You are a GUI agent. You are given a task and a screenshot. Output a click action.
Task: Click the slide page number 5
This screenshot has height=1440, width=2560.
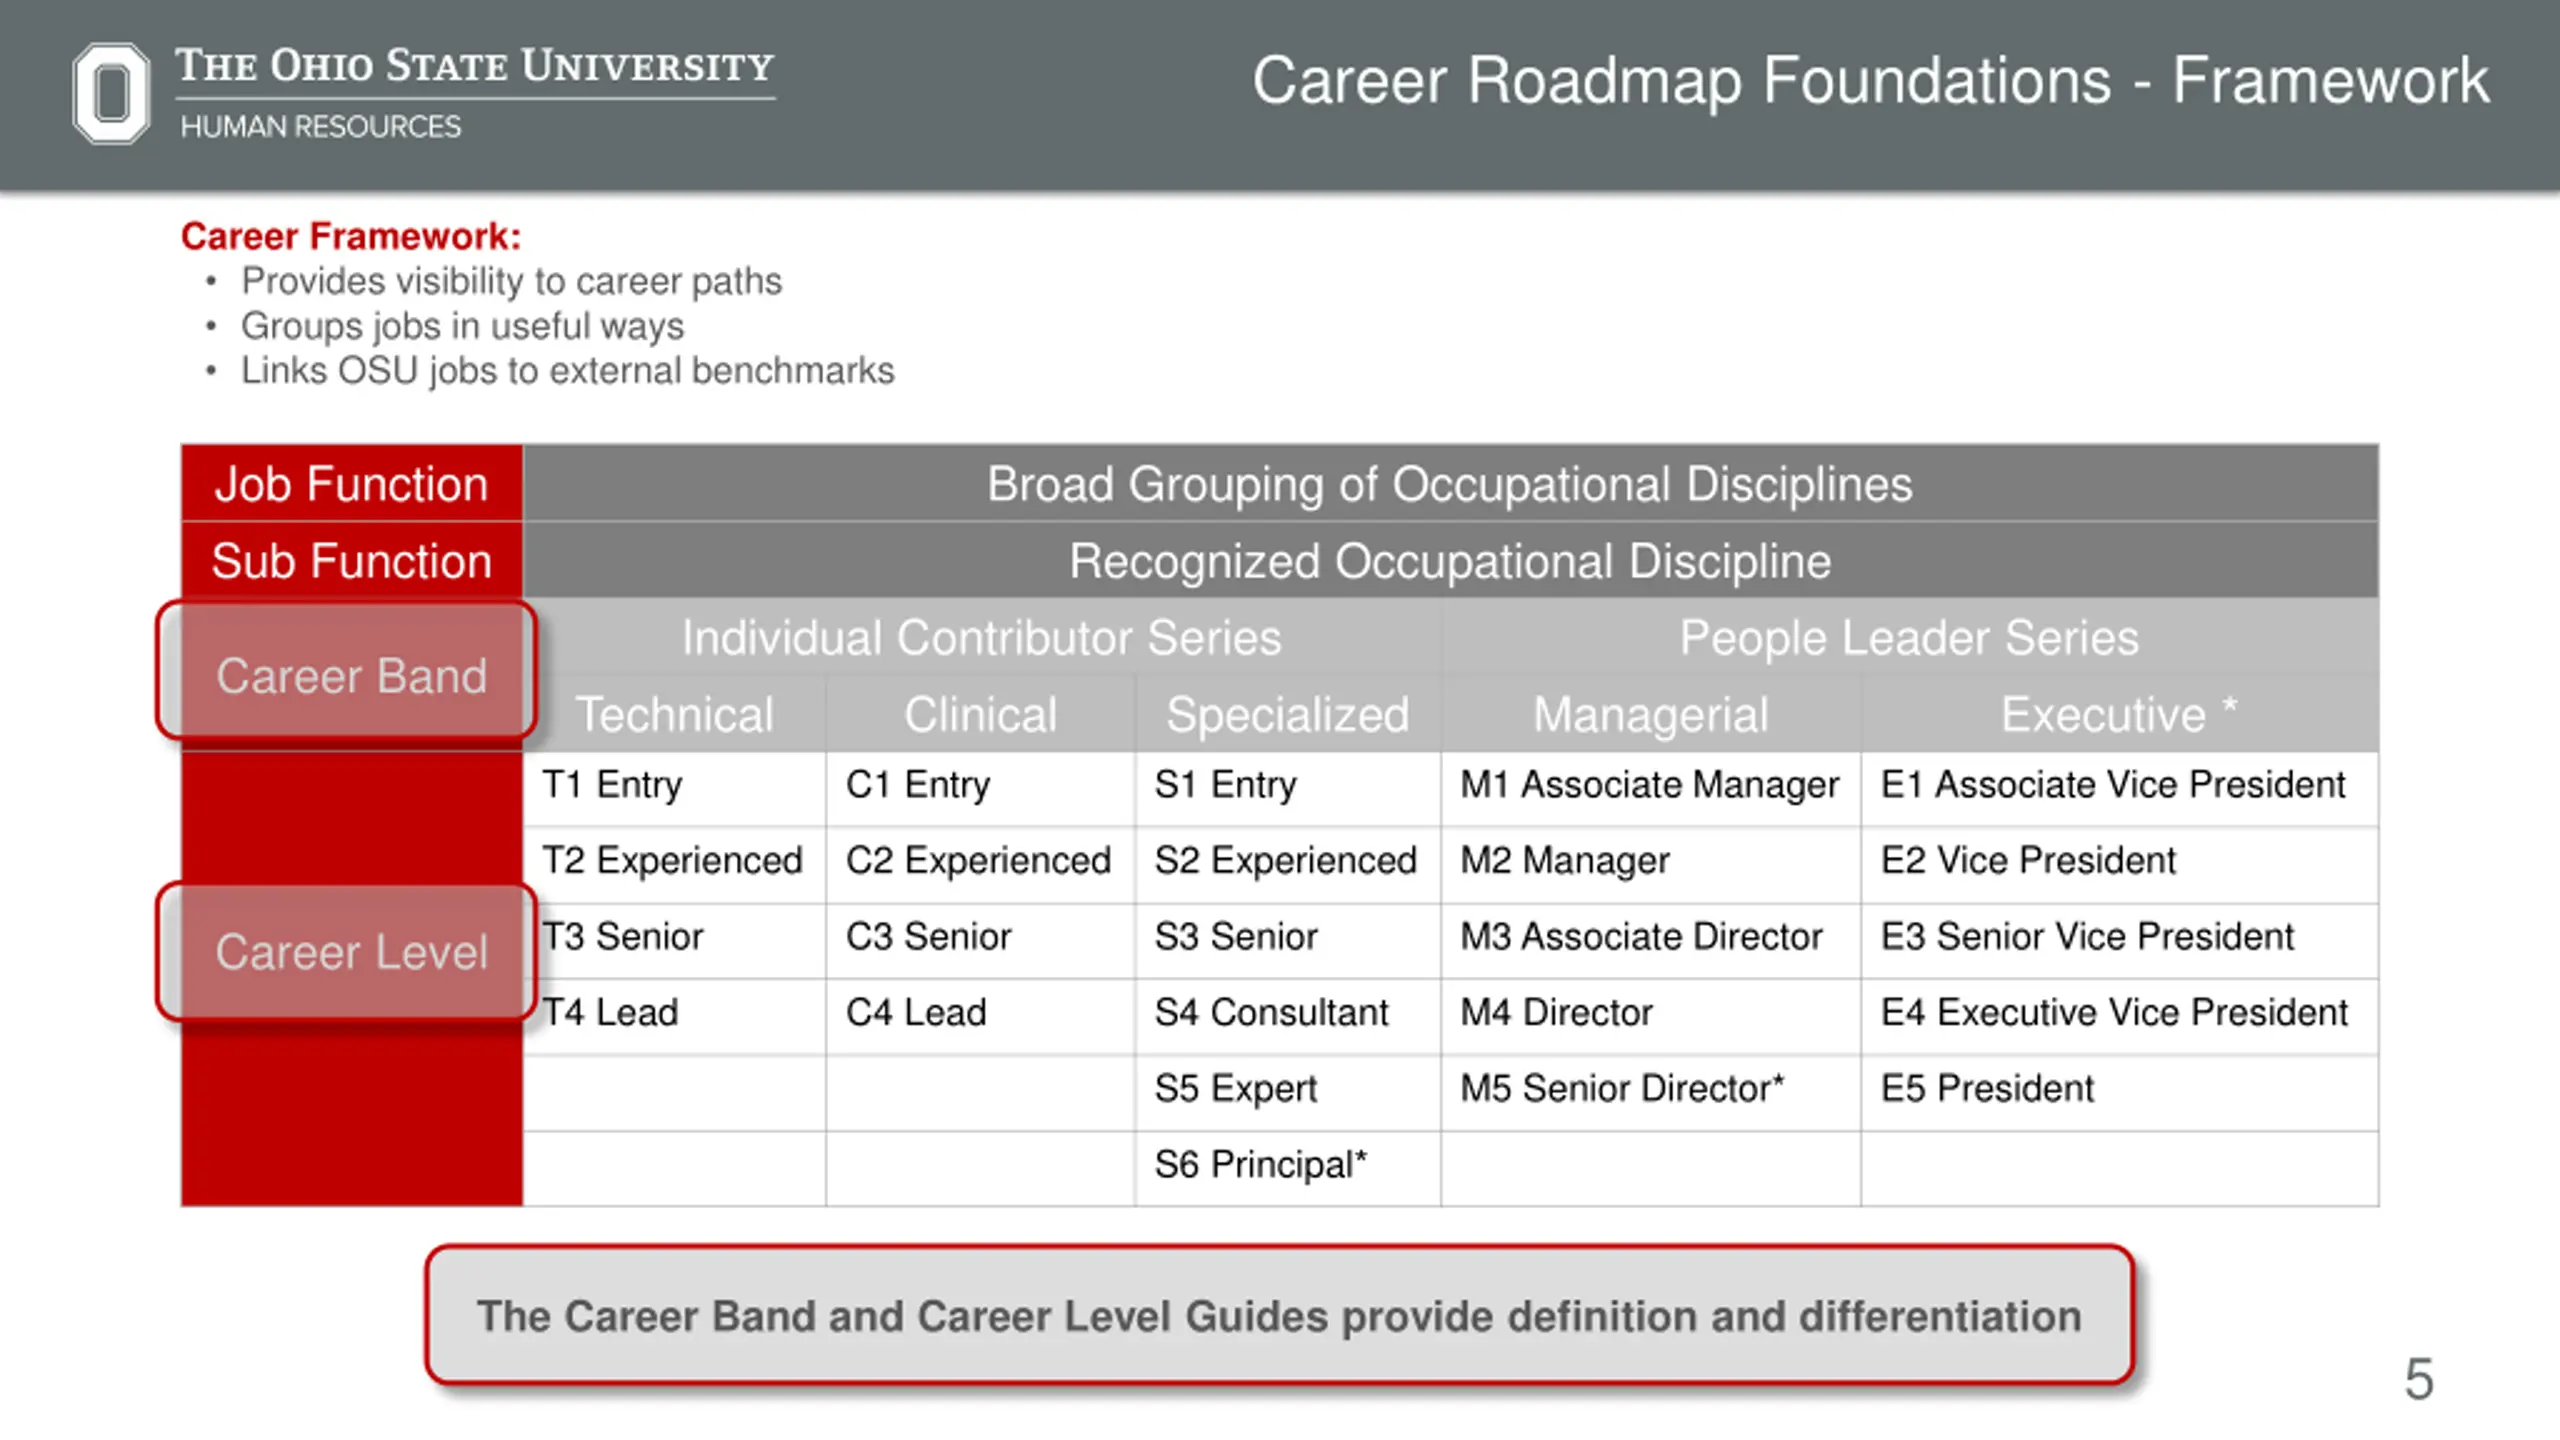click(x=2418, y=1379)
